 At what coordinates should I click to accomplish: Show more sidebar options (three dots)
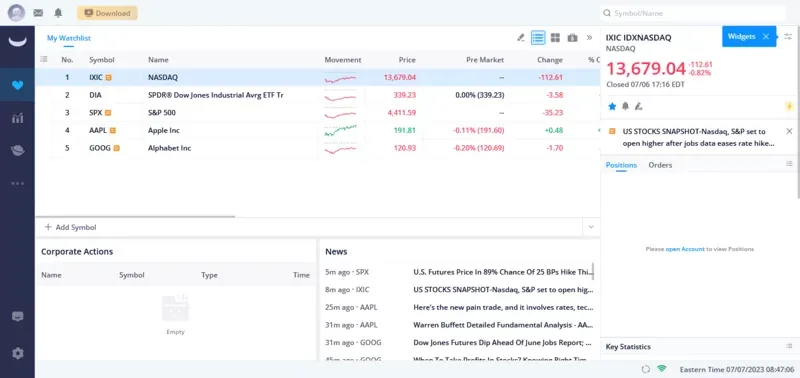pyautogui.click(x=17, y=183)
